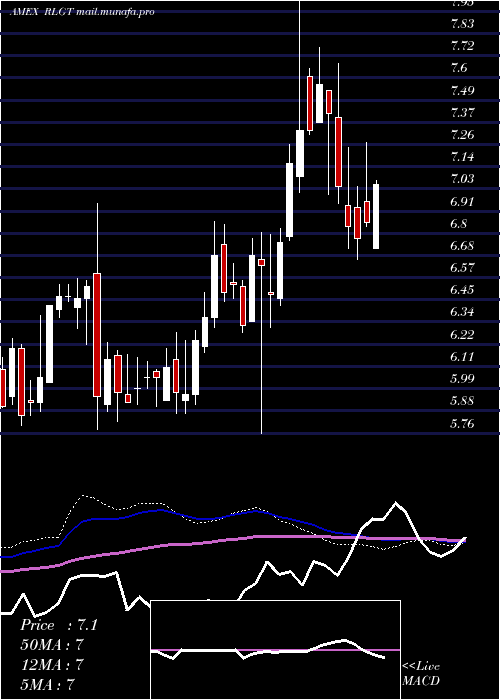Click the 5.76 price axis label
500x700 pixels.
click(x=462, y=423)
